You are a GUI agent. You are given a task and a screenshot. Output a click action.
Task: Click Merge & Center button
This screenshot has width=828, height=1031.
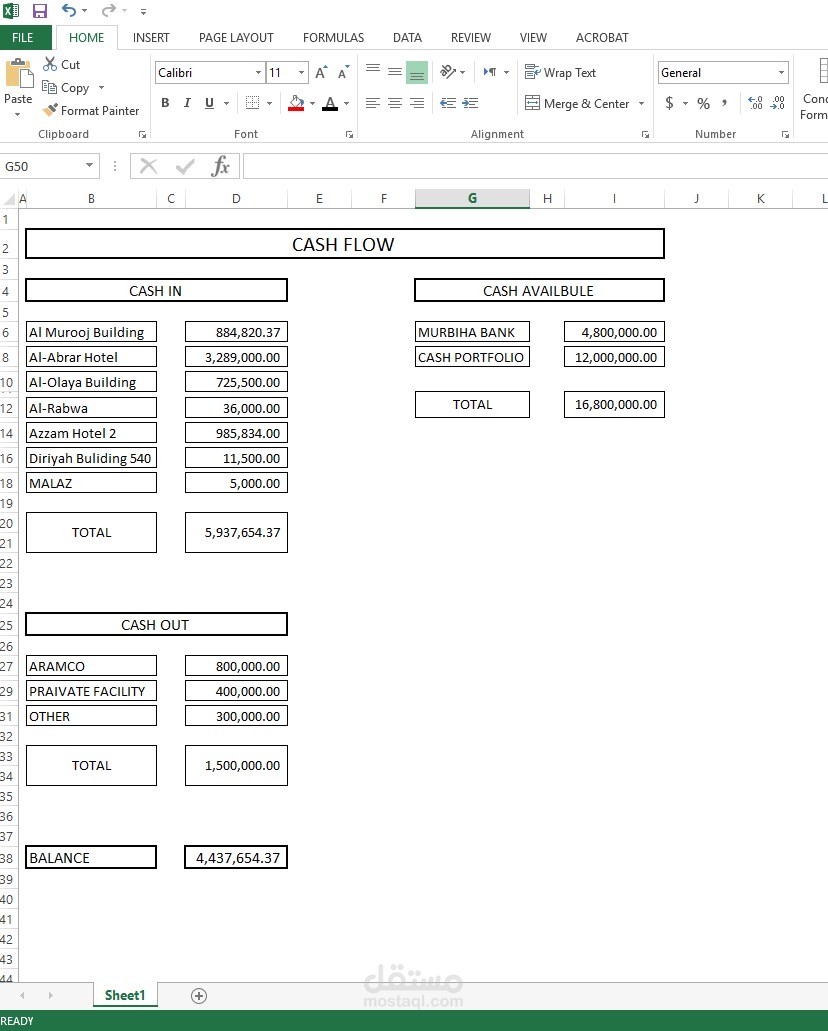[x=577, y=103]
